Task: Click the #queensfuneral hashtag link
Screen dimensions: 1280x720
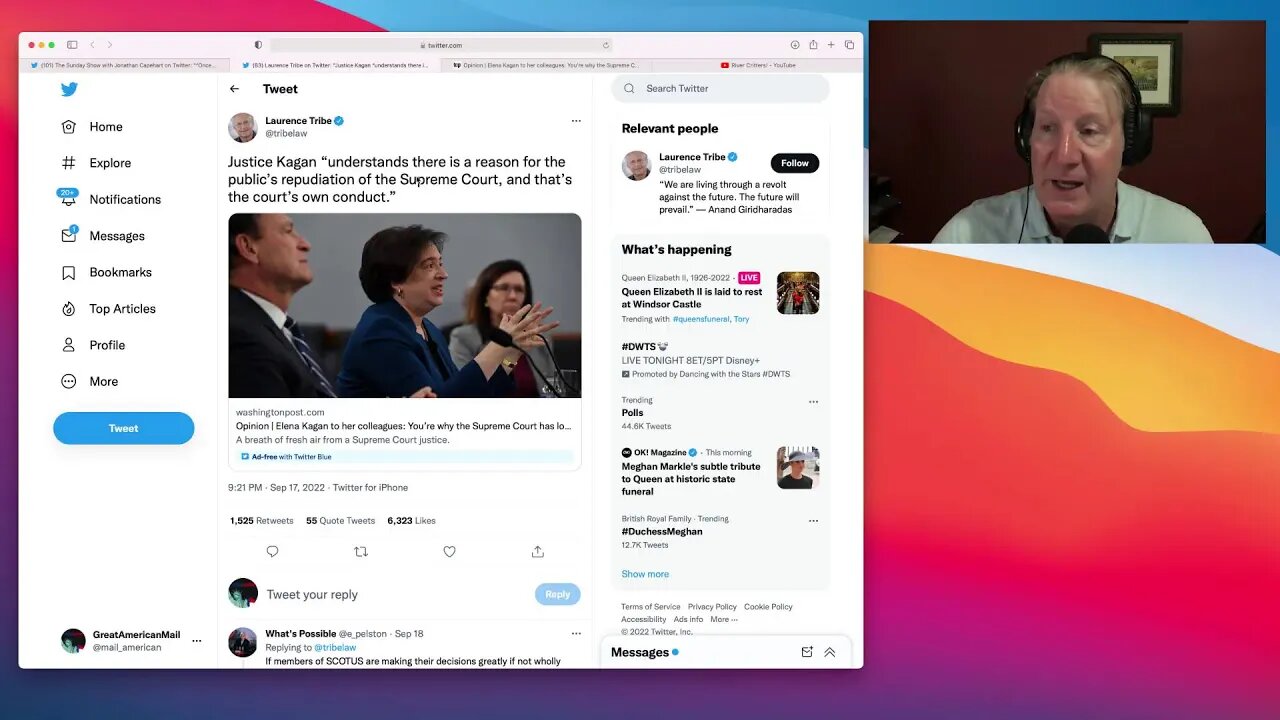Action: point(701,319)
